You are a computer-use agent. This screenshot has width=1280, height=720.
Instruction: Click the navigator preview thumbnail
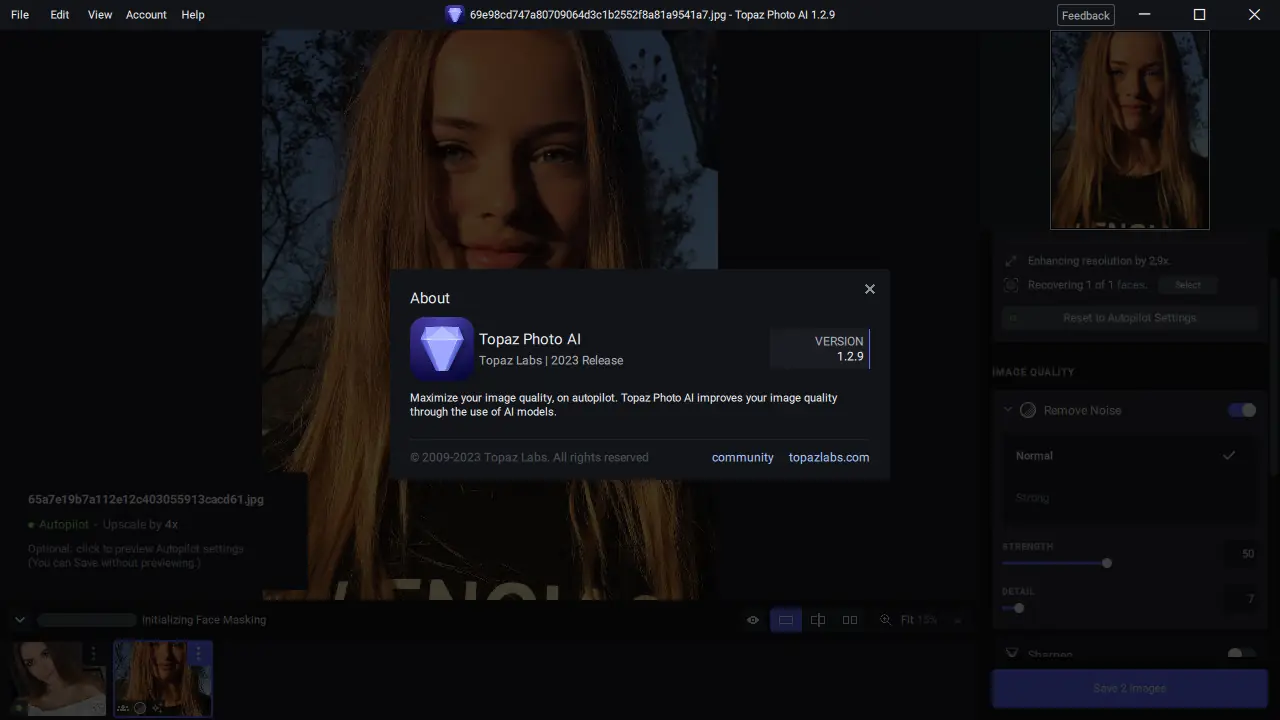pyautogui.click(x=1130, y=130)
